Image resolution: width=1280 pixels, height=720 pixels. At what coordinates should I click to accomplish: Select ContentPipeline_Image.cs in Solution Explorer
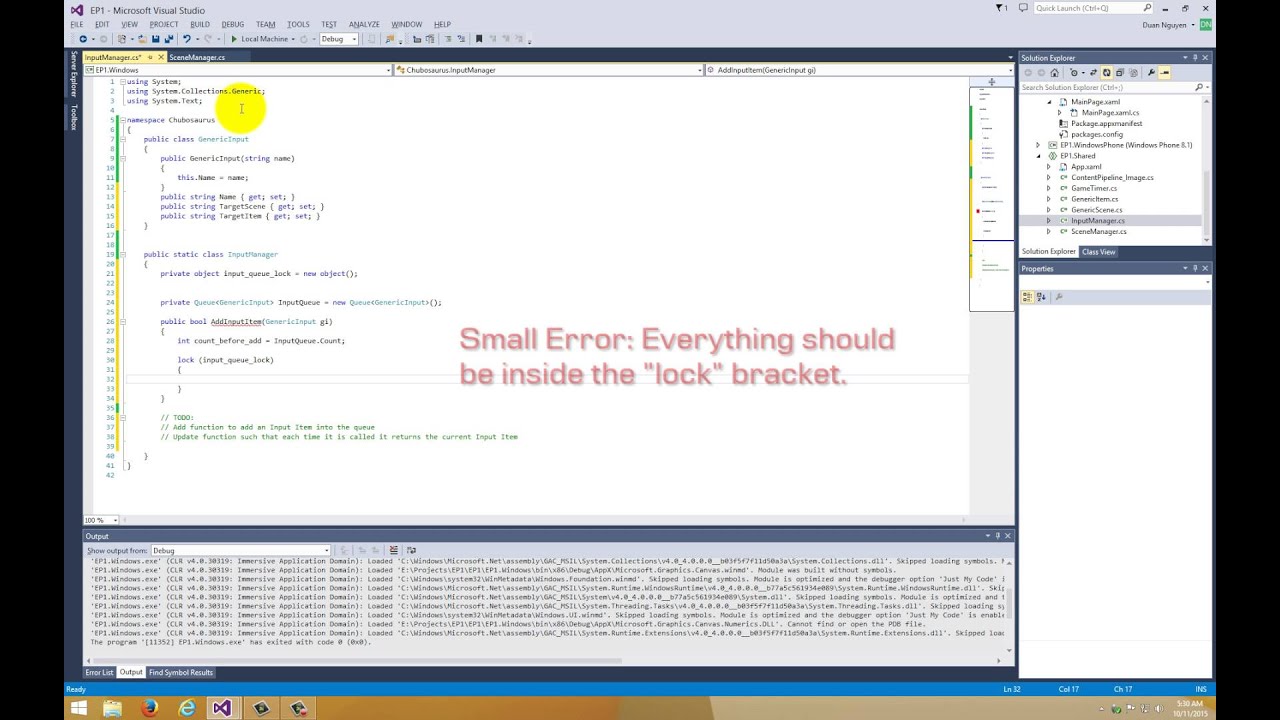(x=1112, y=177)
